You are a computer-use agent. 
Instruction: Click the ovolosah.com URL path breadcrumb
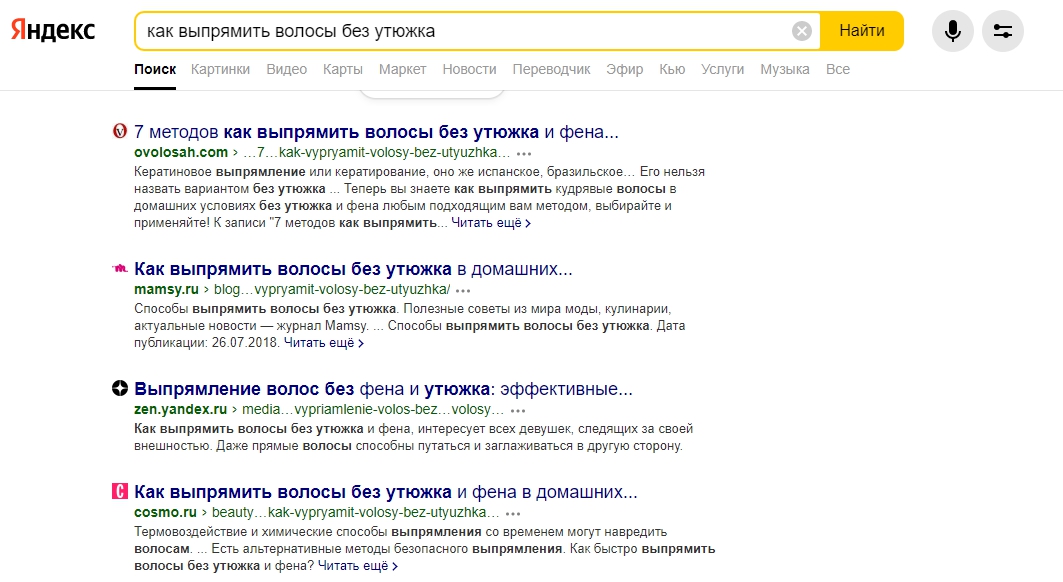[x=376, y=153]
